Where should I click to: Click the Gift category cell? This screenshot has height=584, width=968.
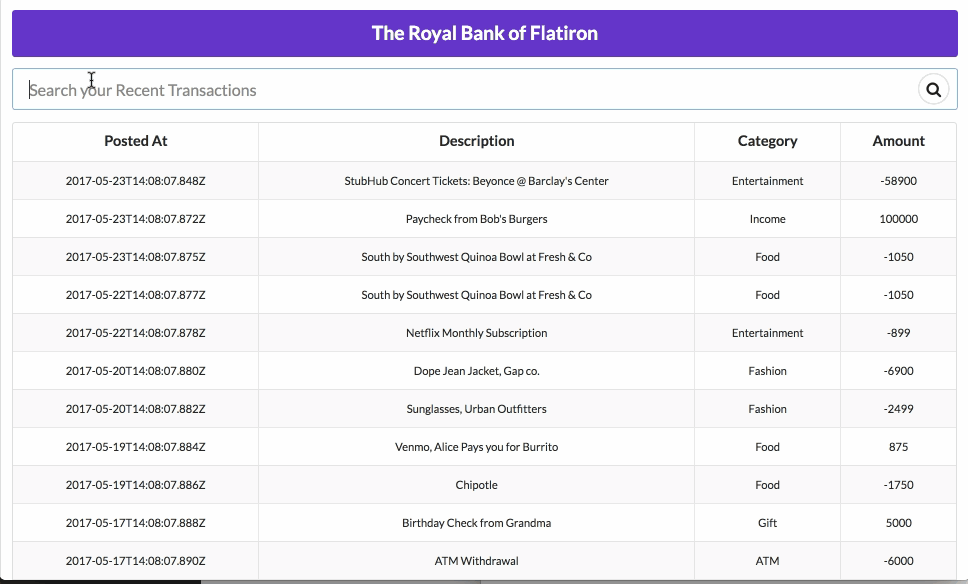(767, 523)
